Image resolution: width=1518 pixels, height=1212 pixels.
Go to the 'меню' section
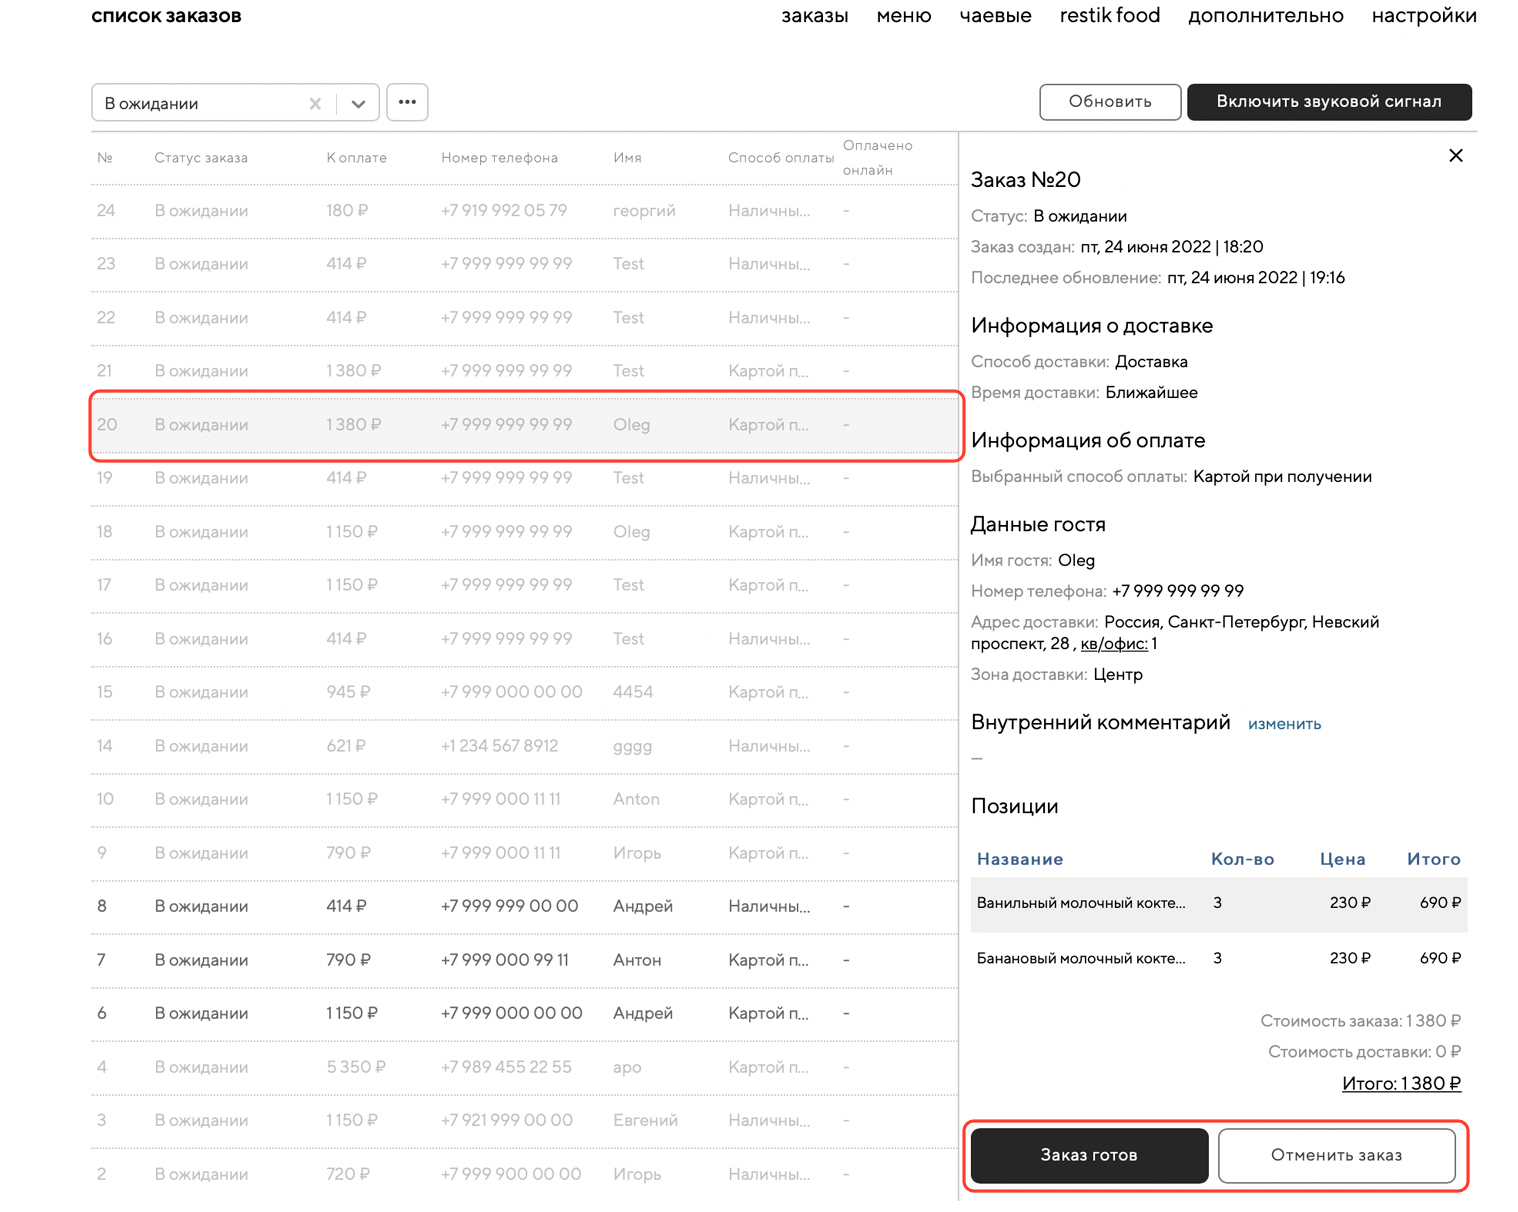click(x=903, y=16)
